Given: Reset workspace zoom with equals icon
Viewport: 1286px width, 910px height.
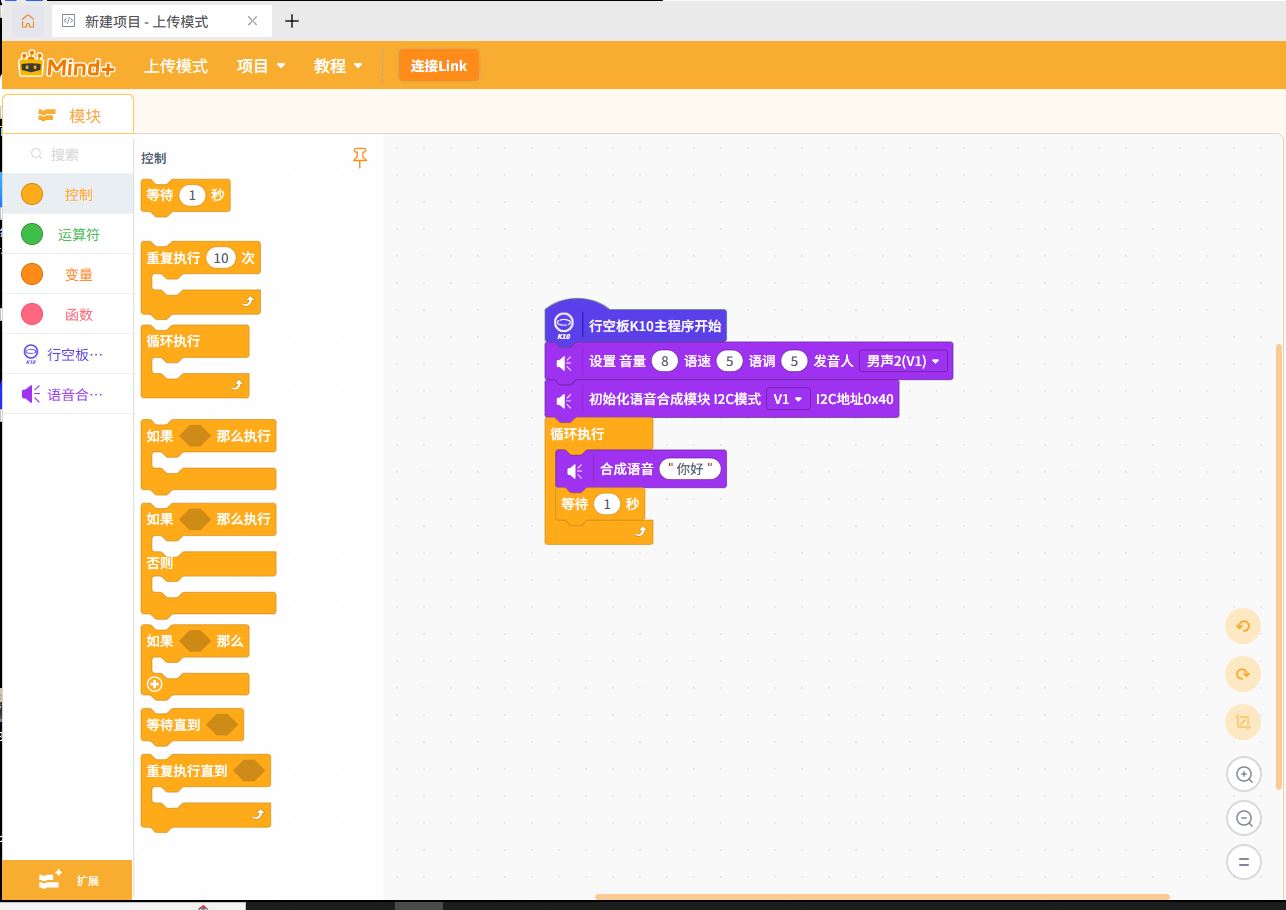Looking at the screenshot, I should [x=1244, y=862].
